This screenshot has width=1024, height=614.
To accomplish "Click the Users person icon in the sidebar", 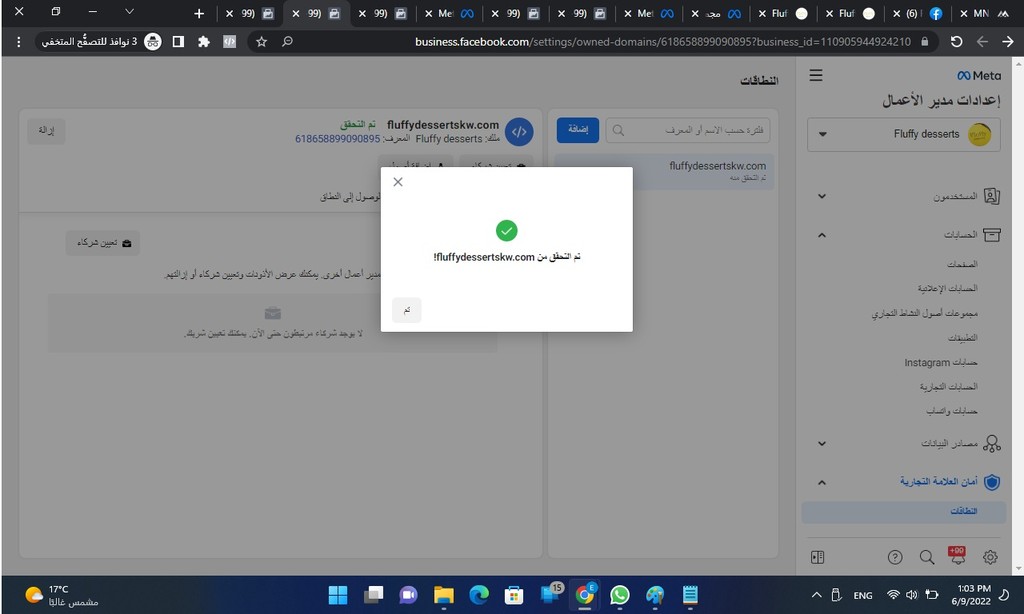I will 991,196.
